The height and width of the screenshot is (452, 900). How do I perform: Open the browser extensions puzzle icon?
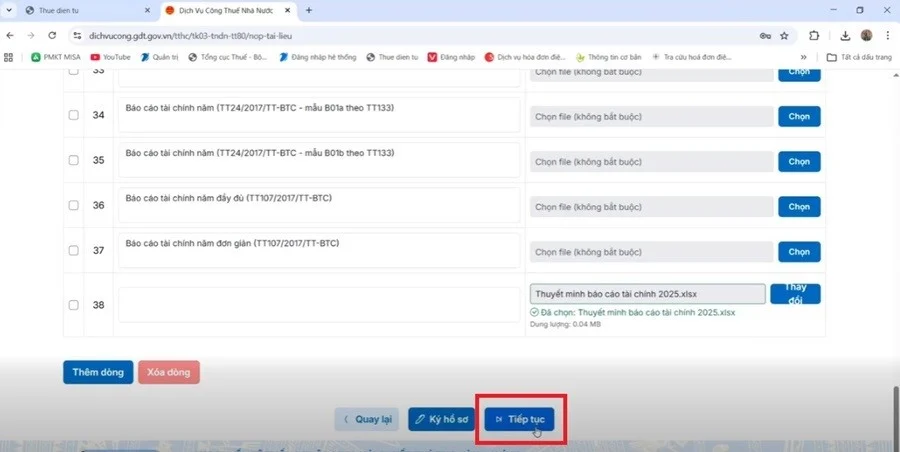click(x=813, y=35)
